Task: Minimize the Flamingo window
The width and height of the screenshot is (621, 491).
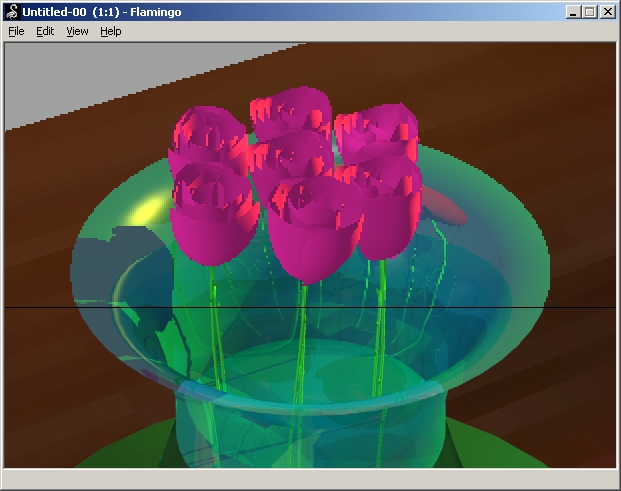Action: [x=572, y=12]
